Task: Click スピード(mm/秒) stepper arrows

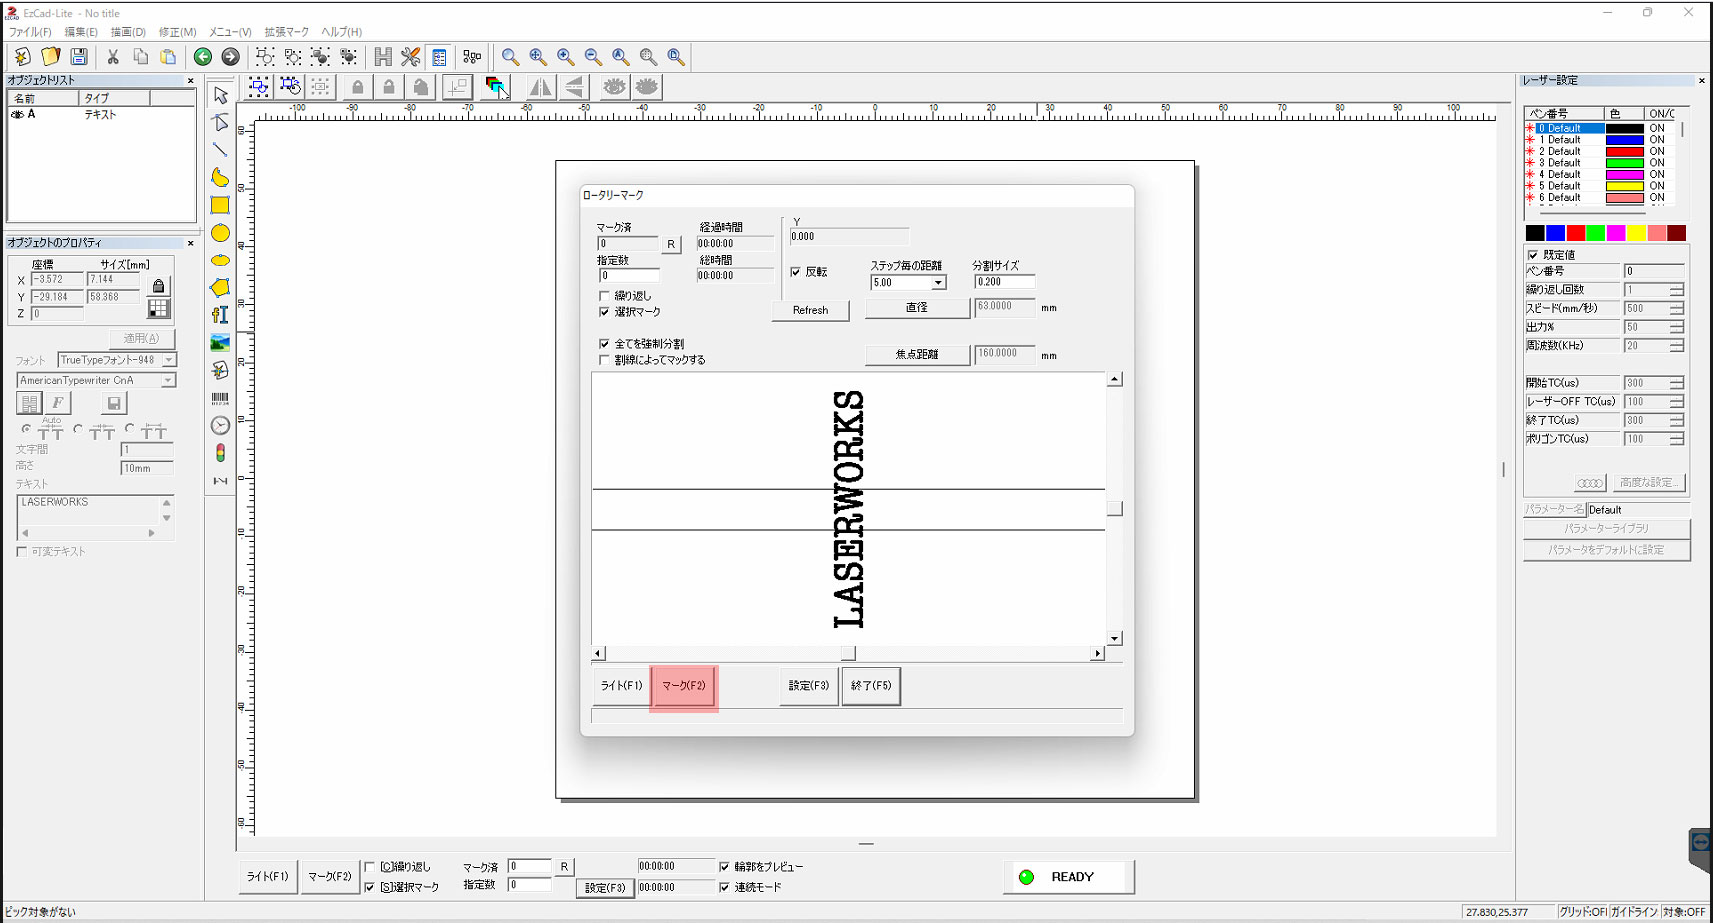Action: tap(1677, 308)
